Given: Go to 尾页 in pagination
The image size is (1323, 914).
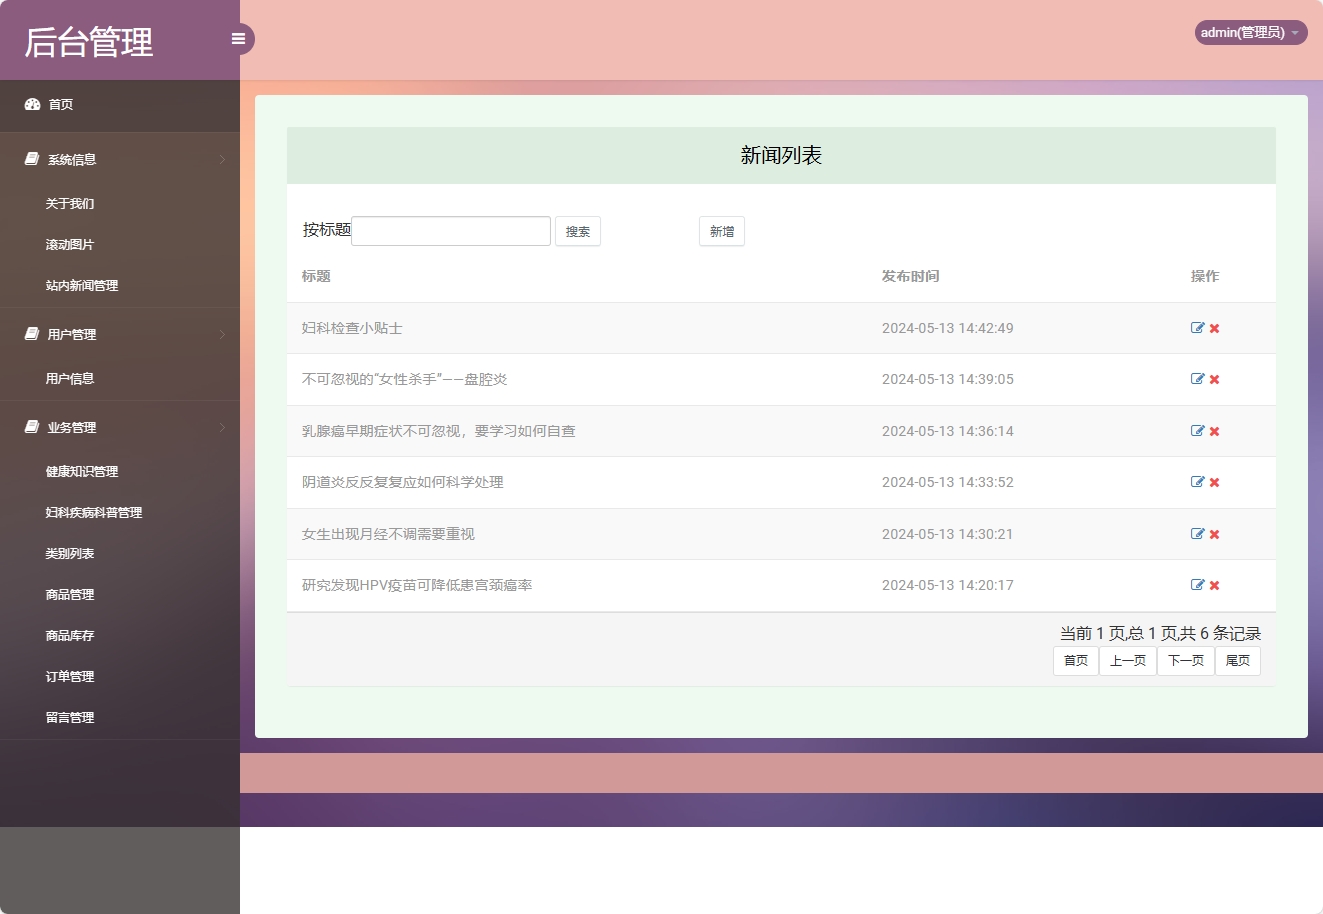Looking at the screenshot, I should [x=1237, y=660].
